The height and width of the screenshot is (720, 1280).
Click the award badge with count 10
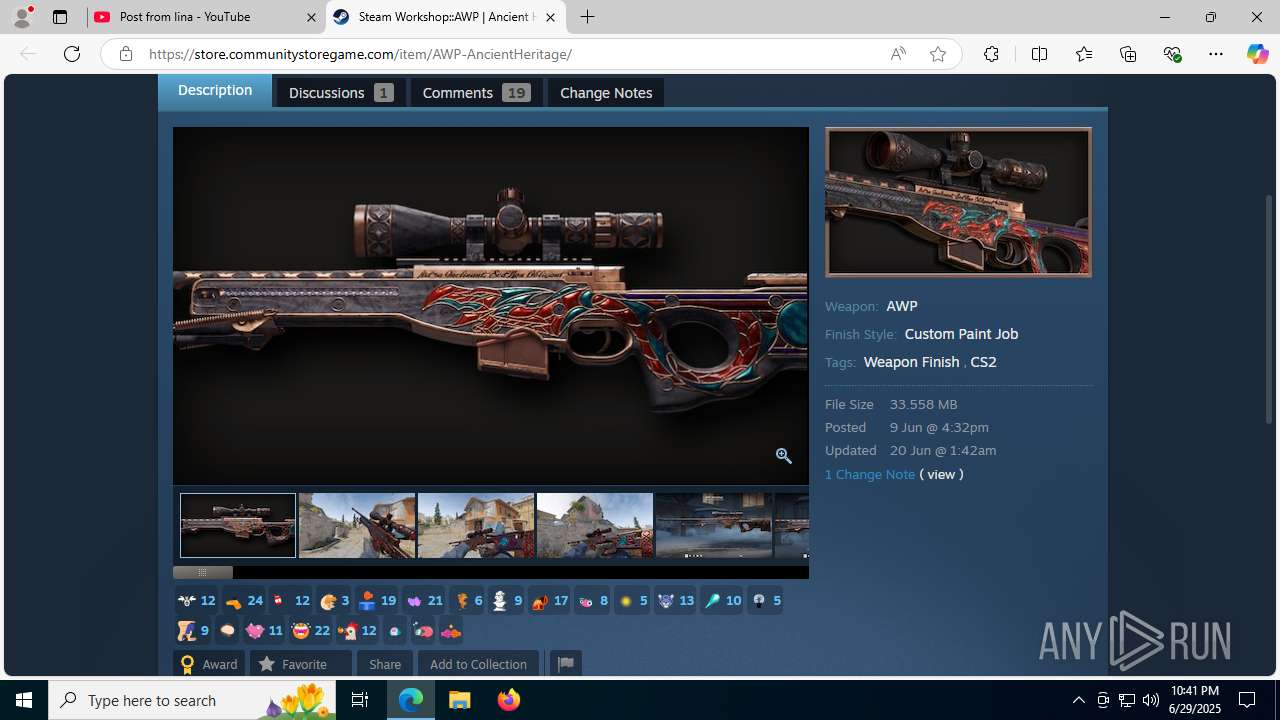[x=722, y=601]
